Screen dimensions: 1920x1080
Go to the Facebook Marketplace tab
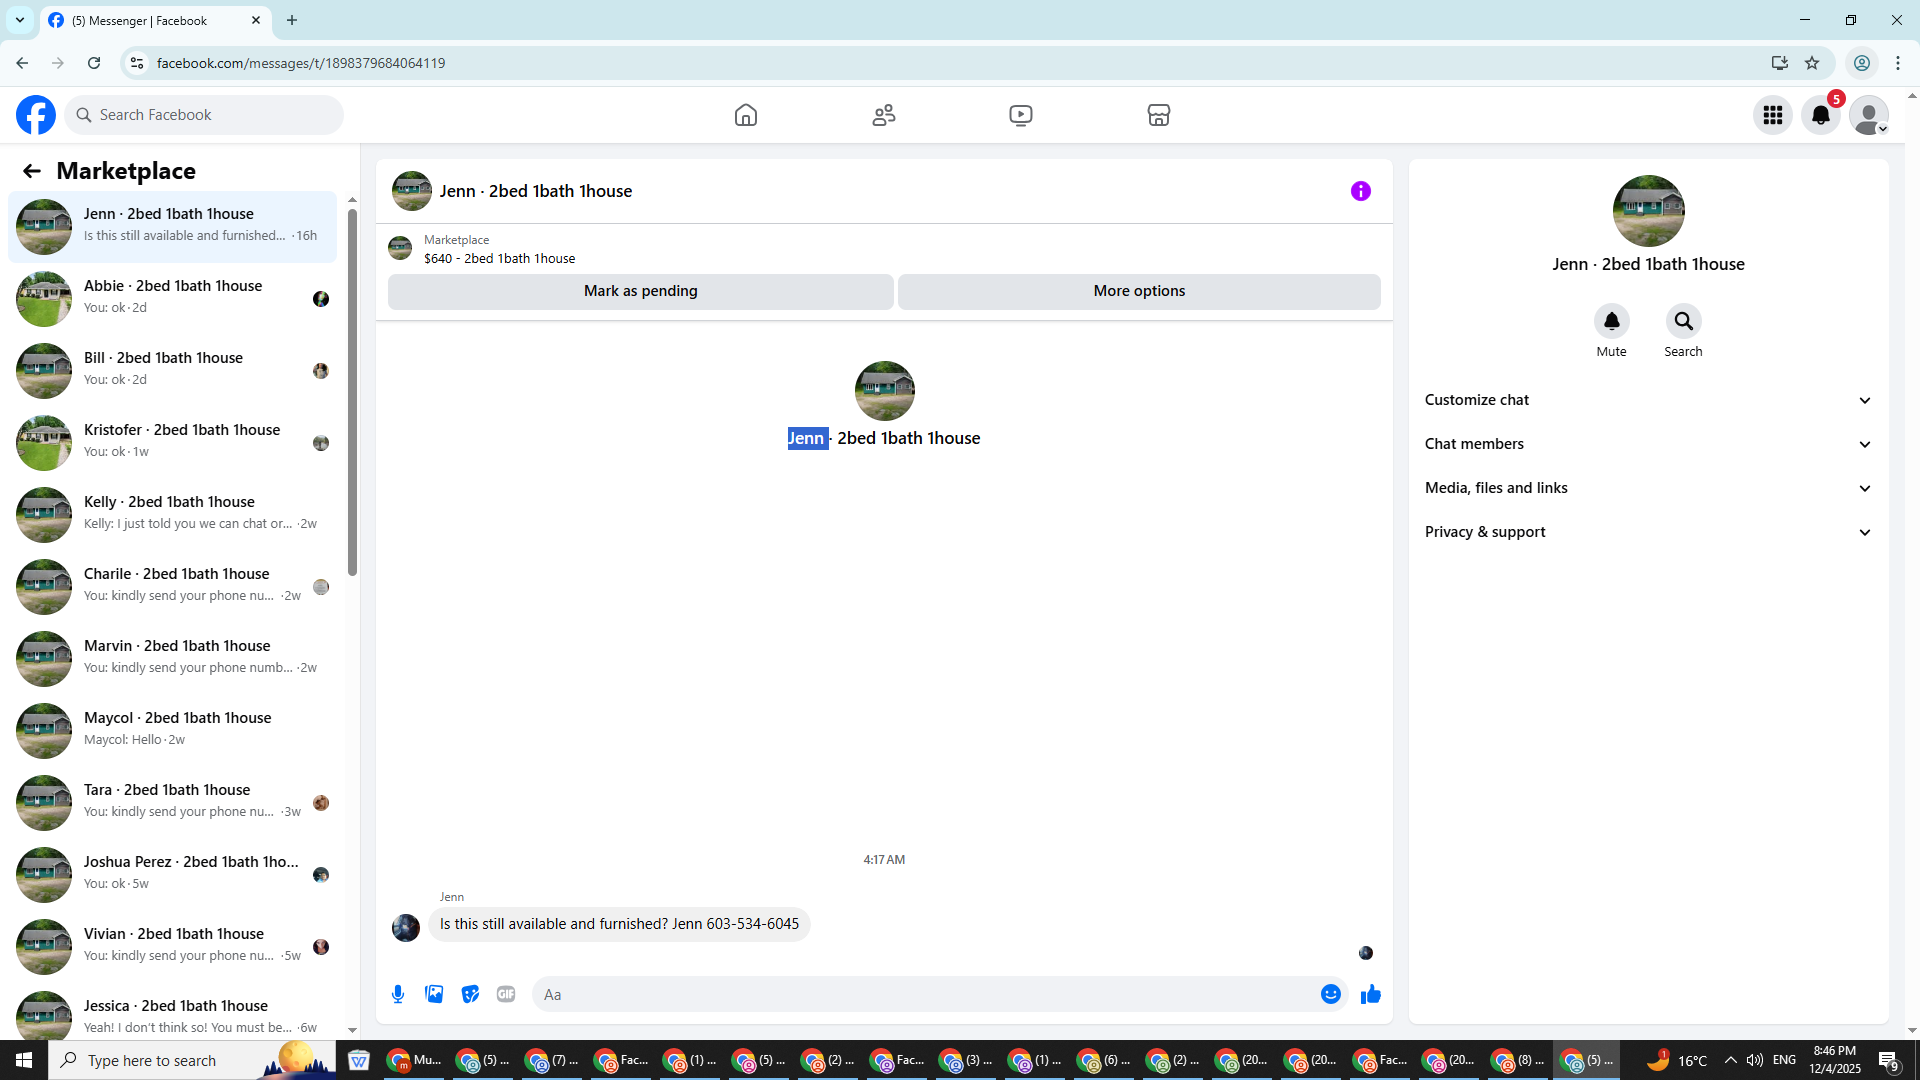click(1159, 115)
